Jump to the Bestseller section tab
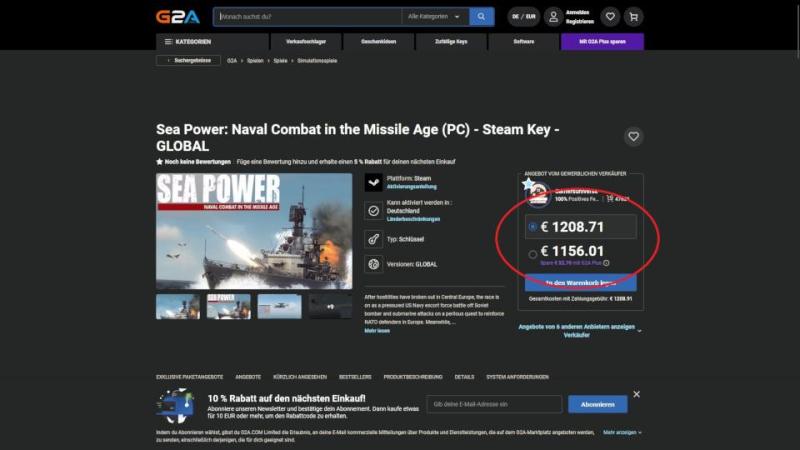Screen dimensions: 800x450 point(355,377)
